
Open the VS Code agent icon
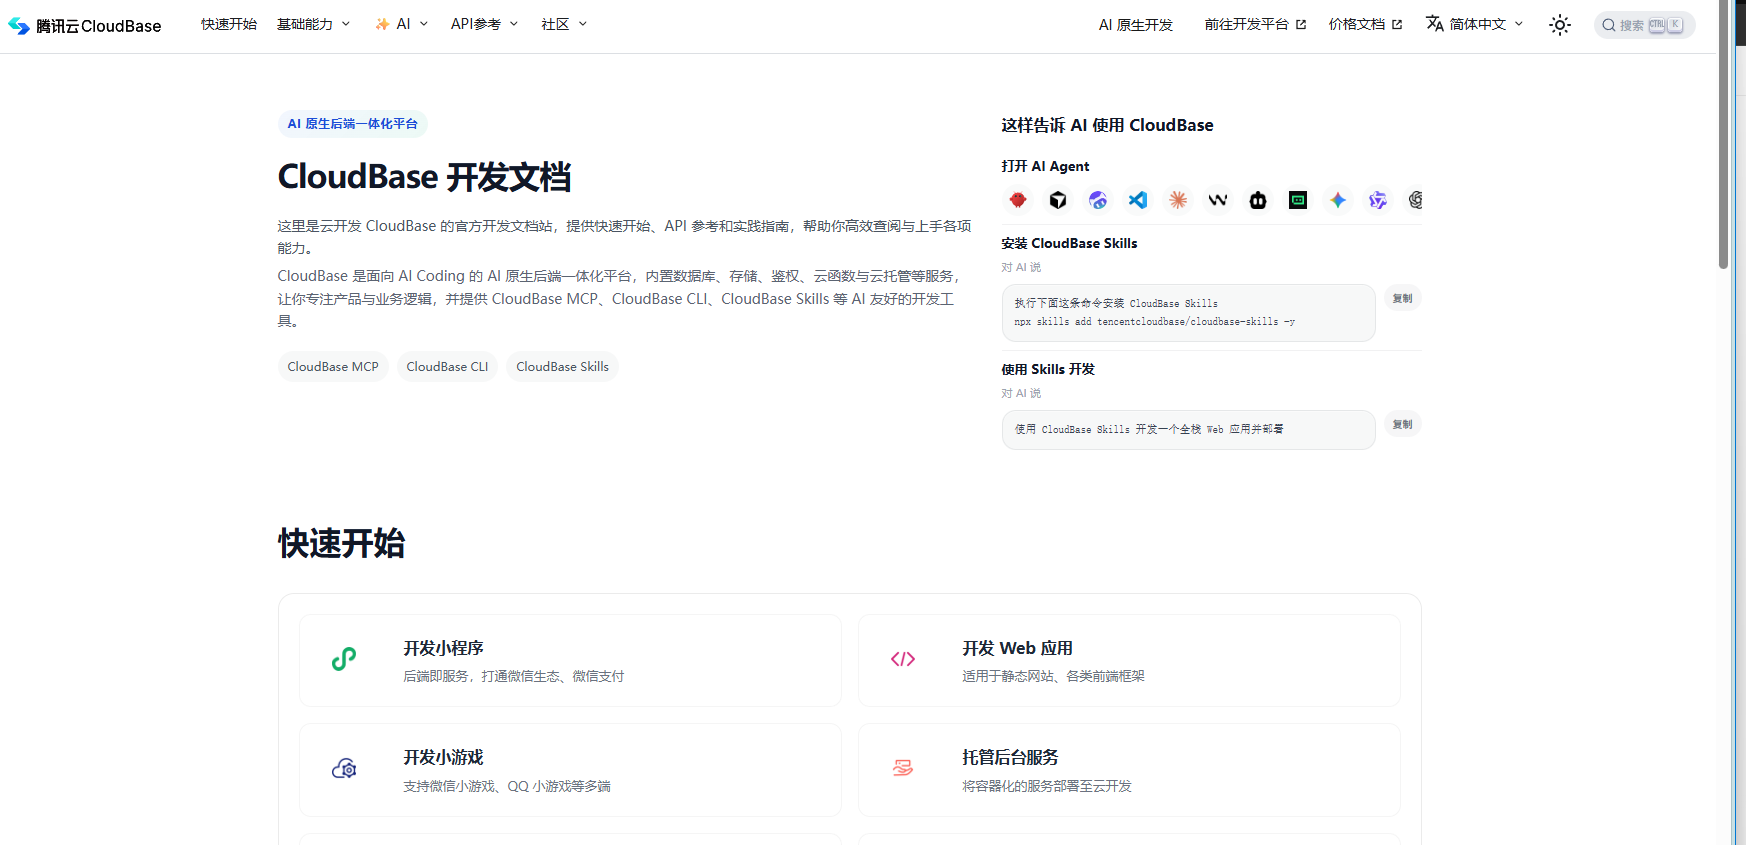tap(1138, 200)
